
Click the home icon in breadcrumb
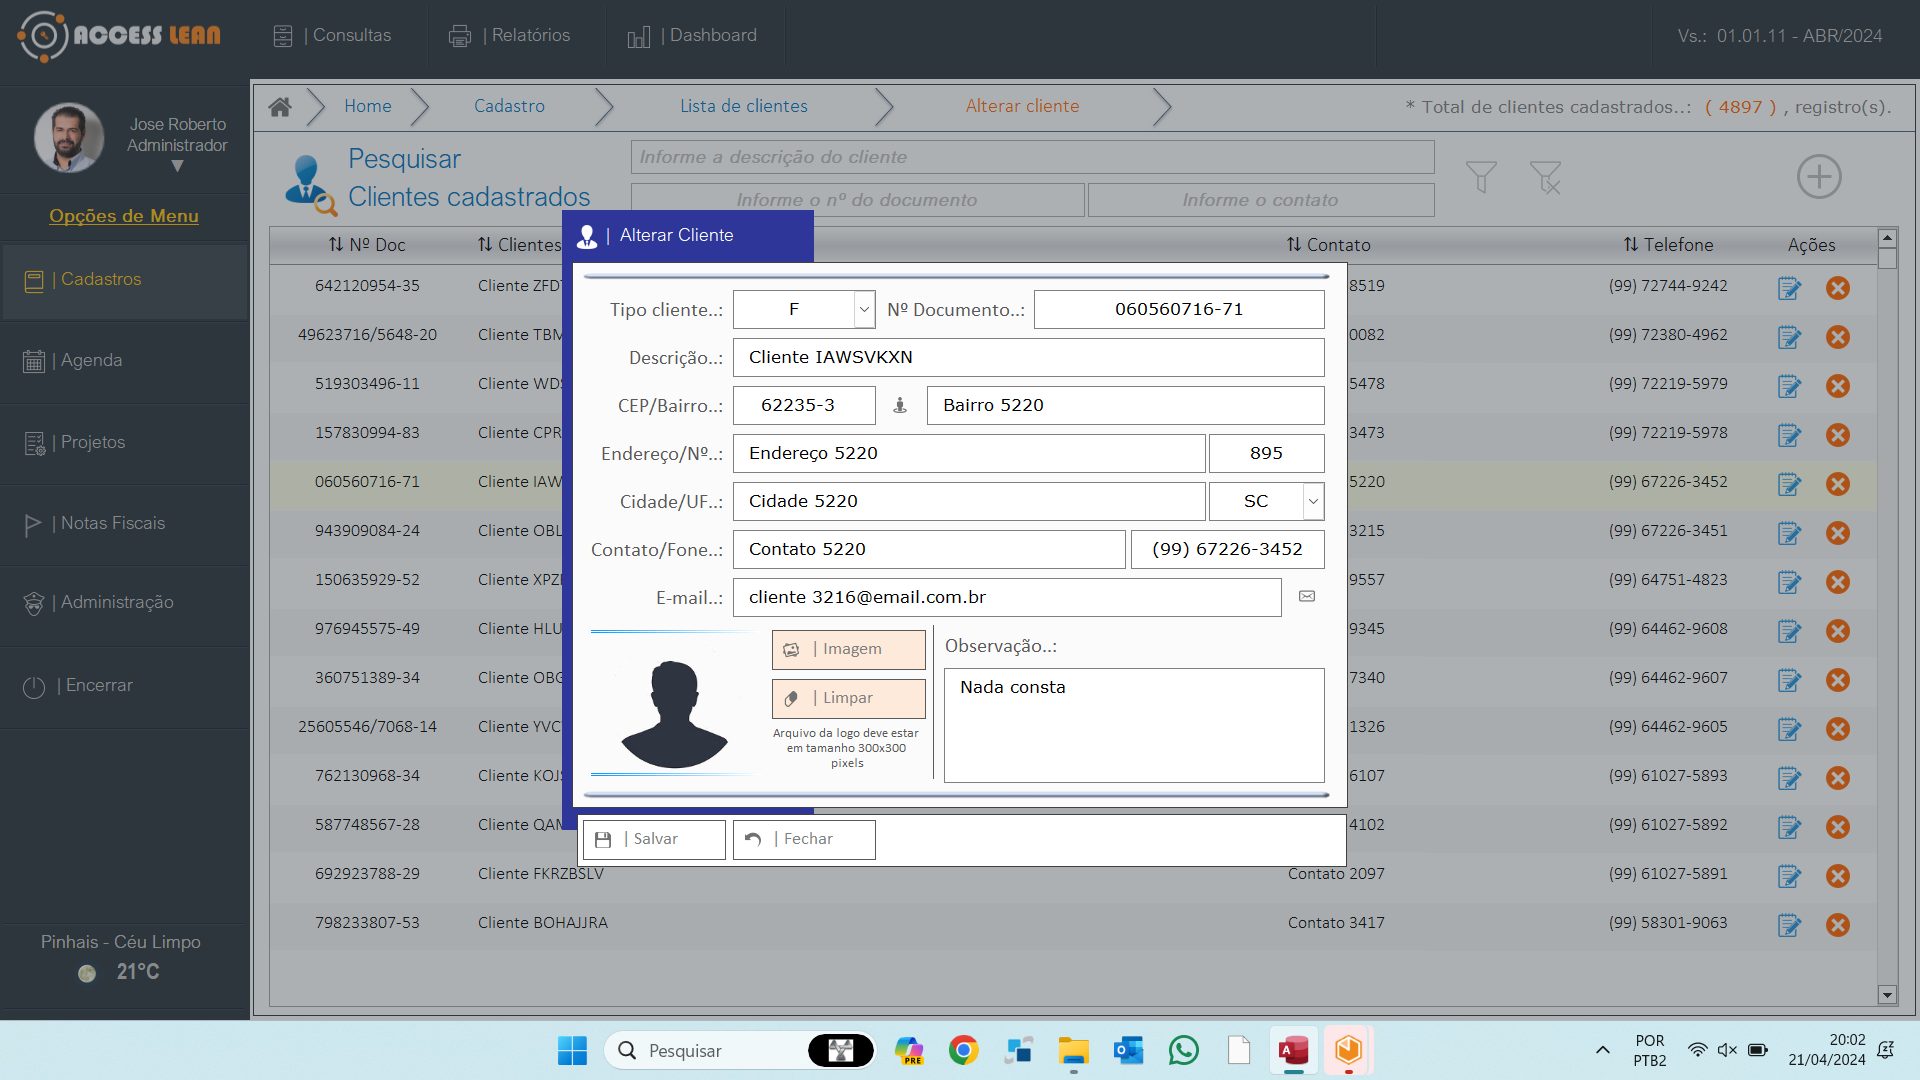280,106
